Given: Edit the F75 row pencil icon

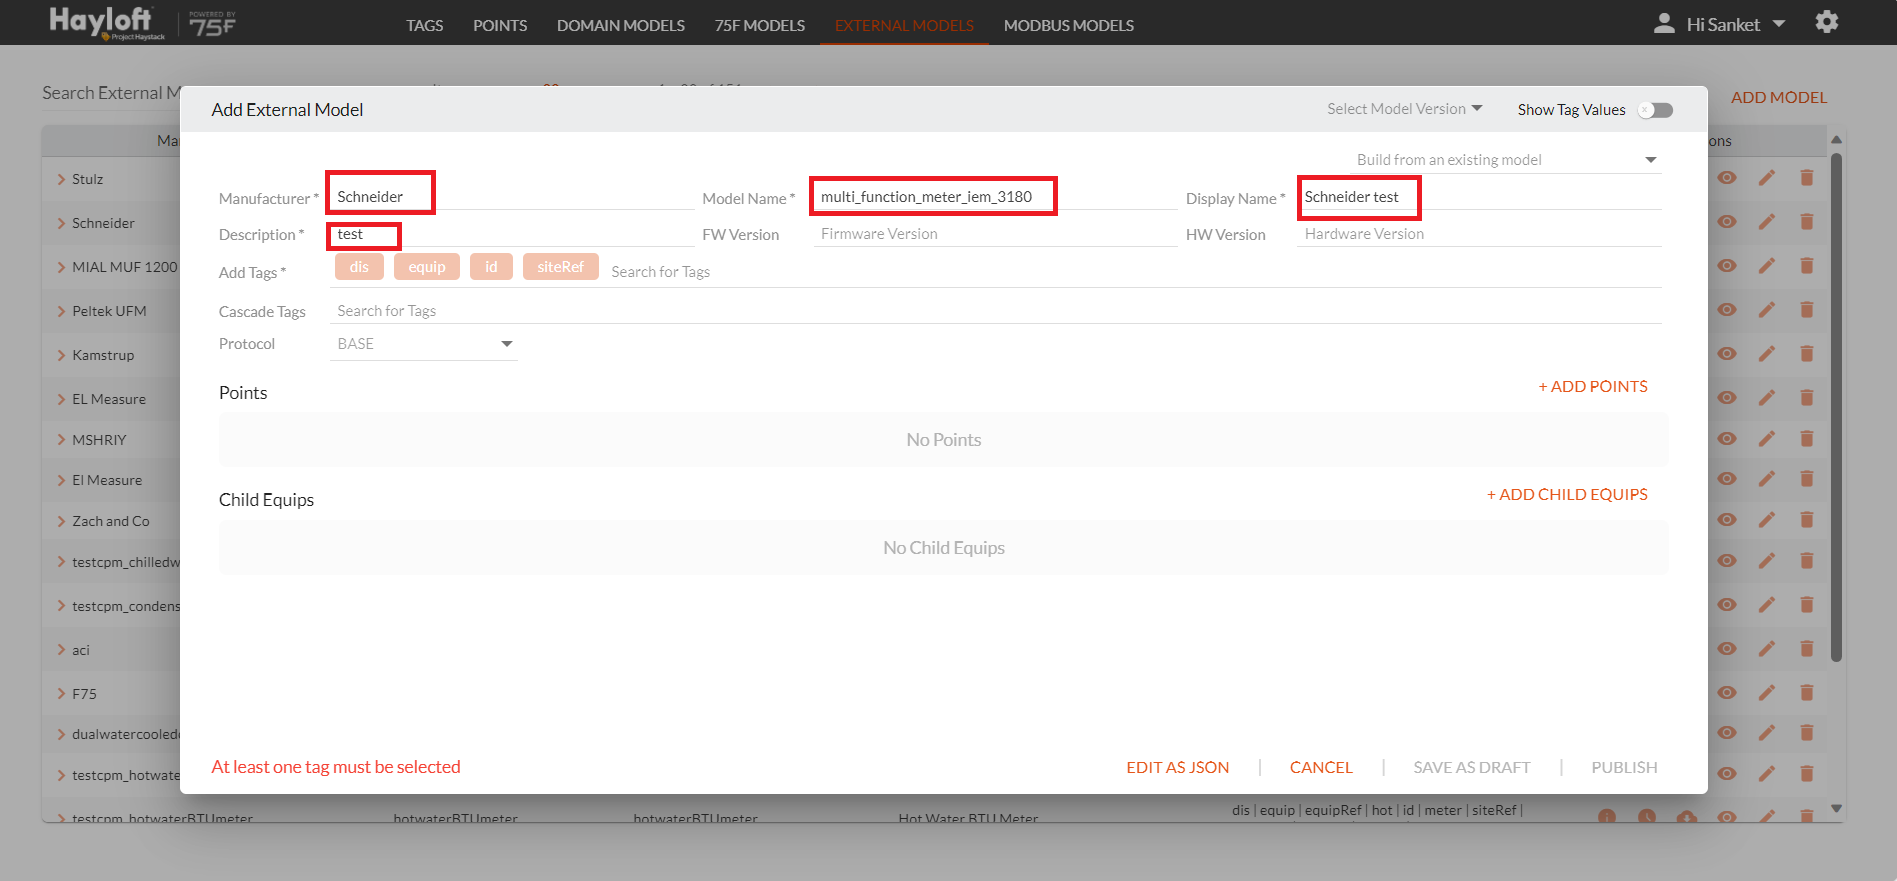Looking at the screenshot, I should (x=1767, y=693).
